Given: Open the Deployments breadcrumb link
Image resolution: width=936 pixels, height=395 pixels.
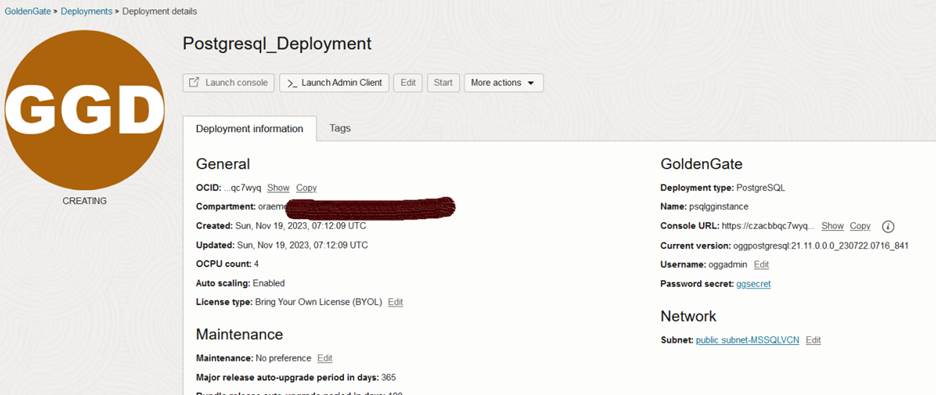Looking at the screenshot, I should pyautogui.click(x=87, y=11).
